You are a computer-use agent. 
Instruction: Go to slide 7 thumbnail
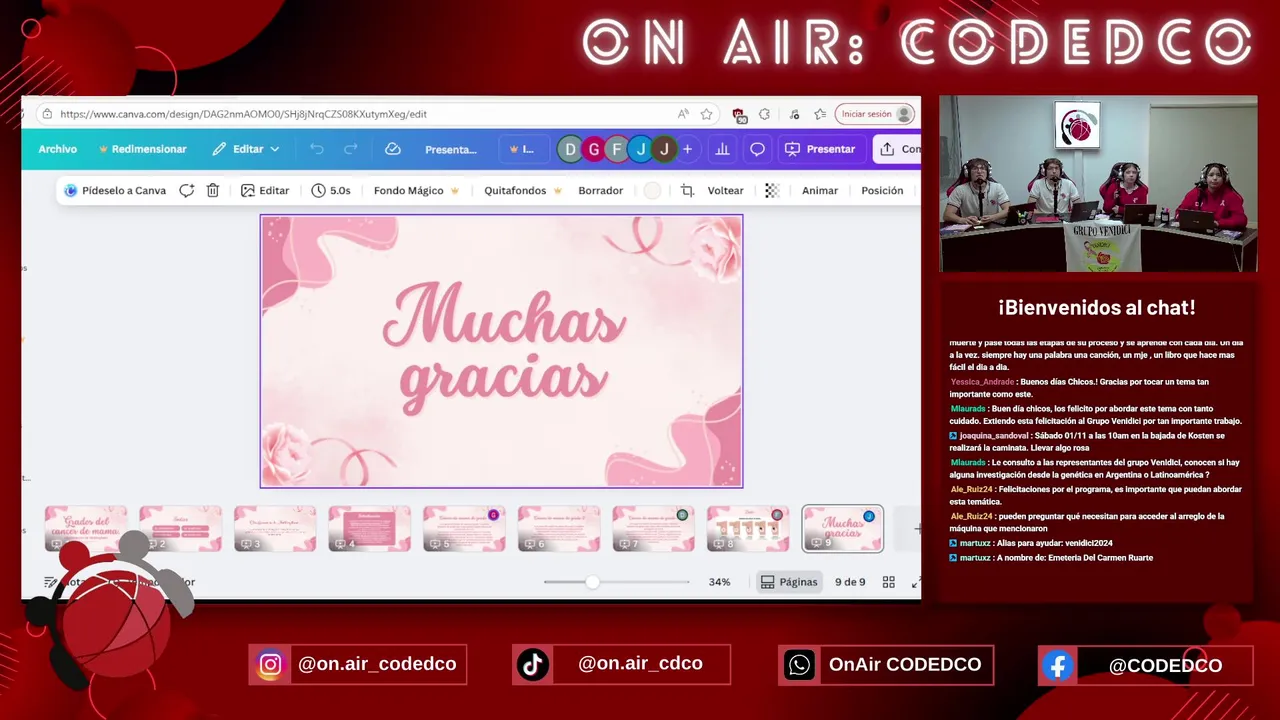(653, 528)
